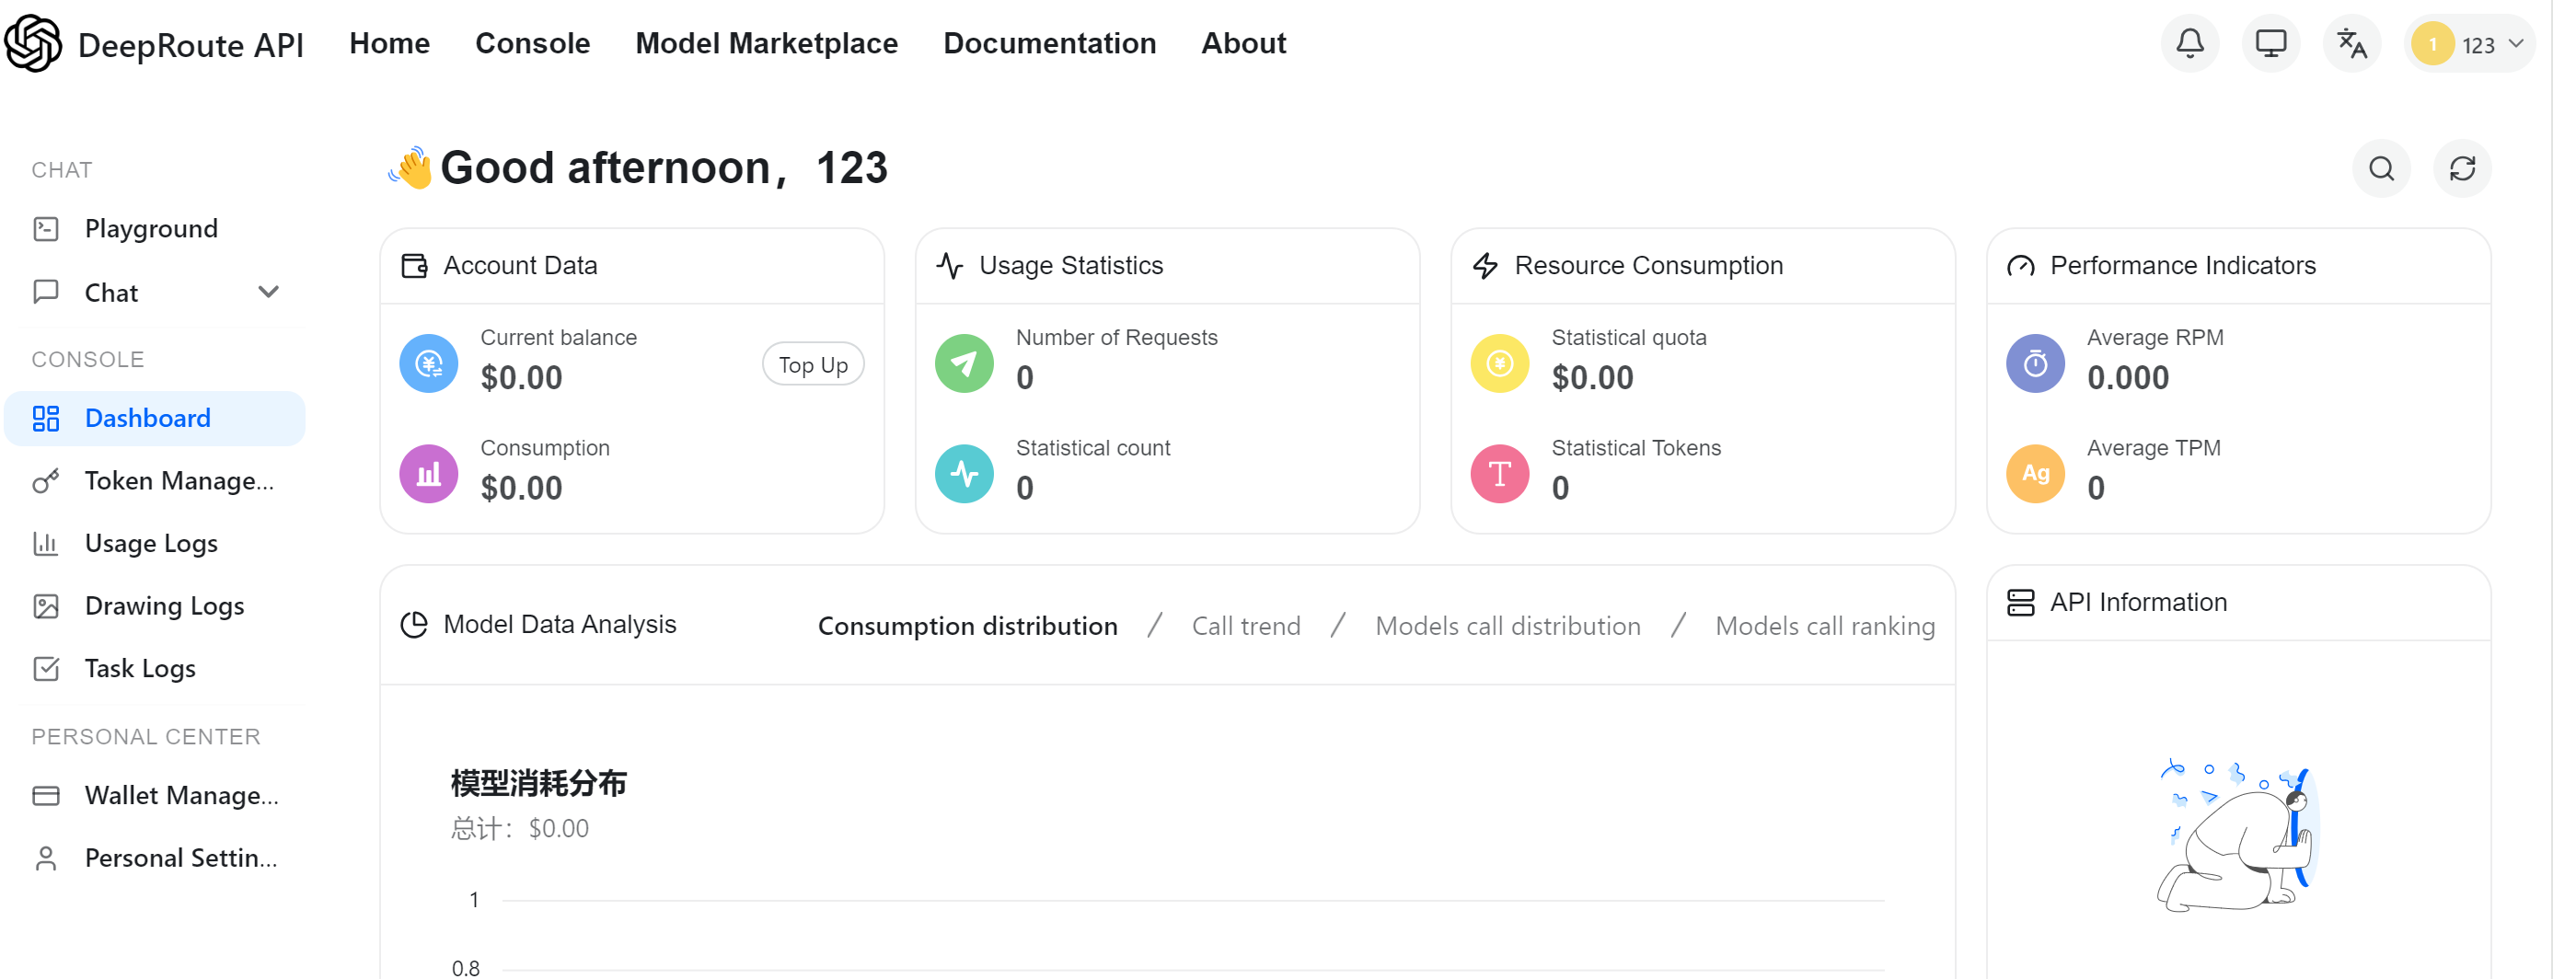Image resolution: width=2576 pixels, height=979 pixels.
Task: Click the Statistical count teal icon
Action: (964, 473)
